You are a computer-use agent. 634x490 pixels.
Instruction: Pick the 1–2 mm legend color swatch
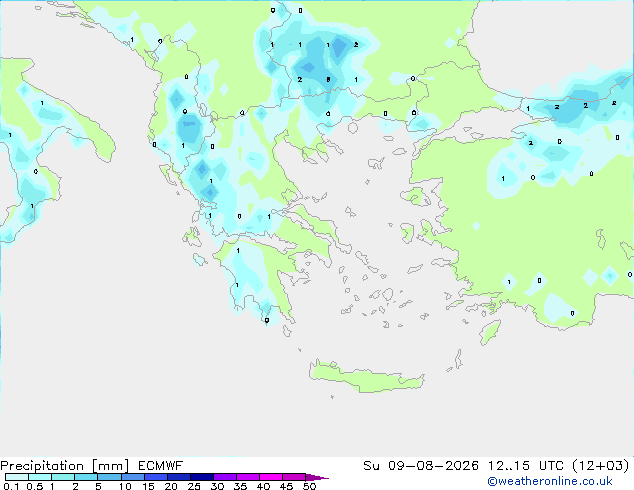click(63, 477)
